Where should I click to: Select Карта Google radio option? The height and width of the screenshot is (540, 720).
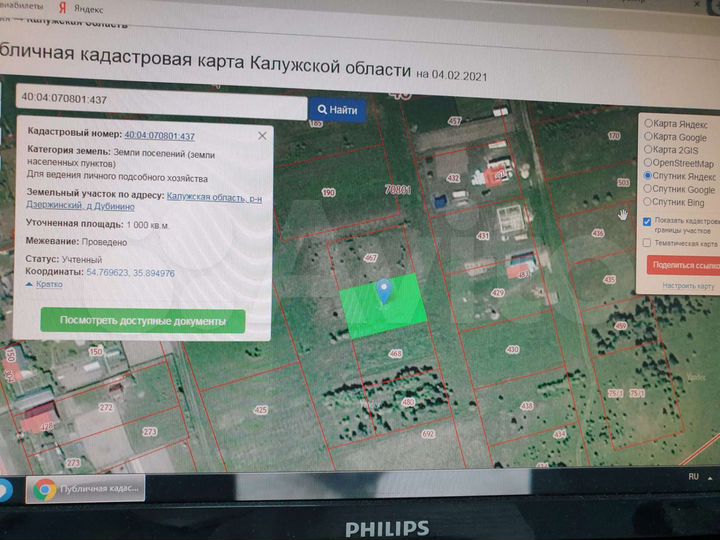[648, 136]
